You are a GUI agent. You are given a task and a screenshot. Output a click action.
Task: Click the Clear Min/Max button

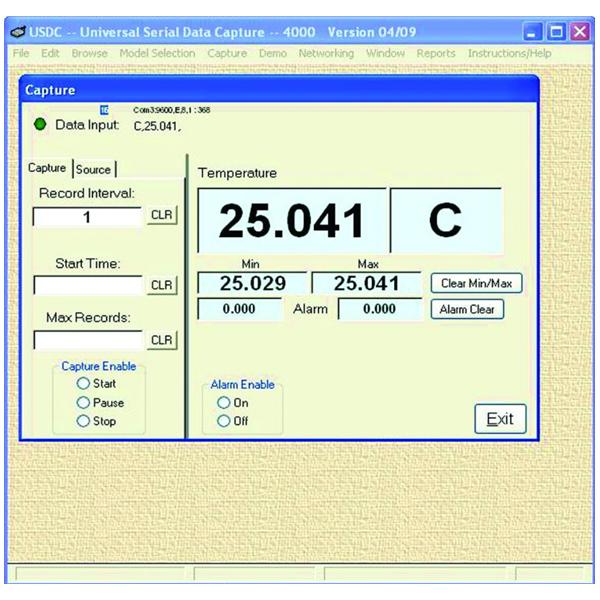(x=476, y=283)
